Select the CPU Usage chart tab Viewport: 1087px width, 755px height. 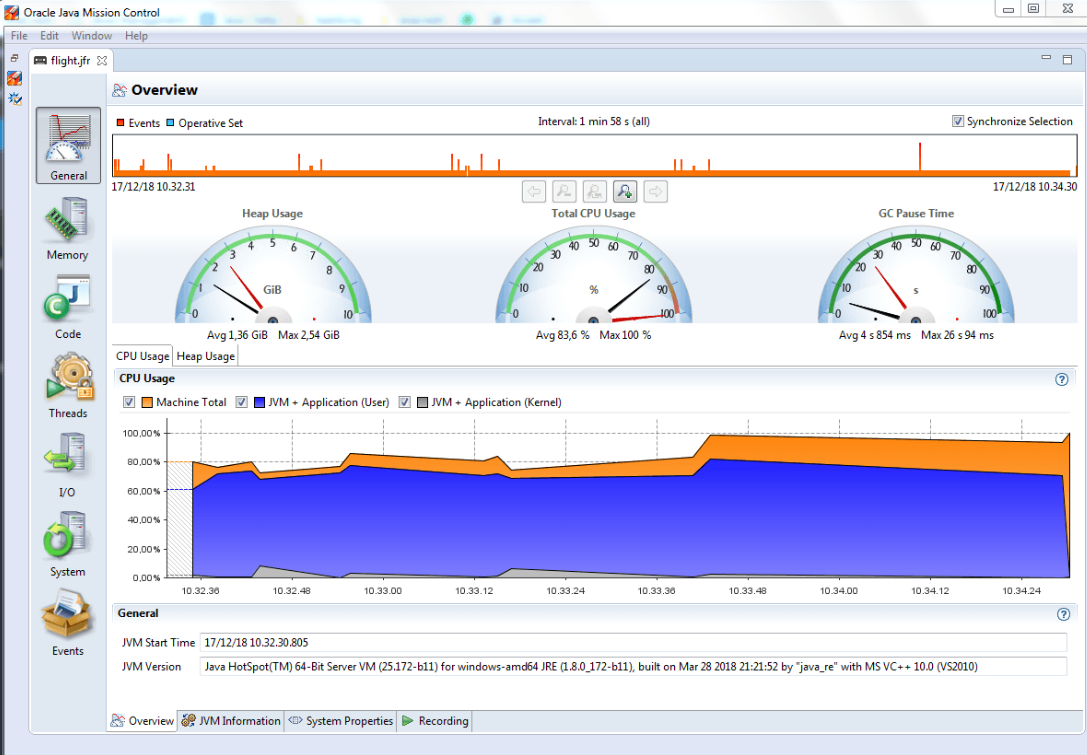(x=142, y=356)
